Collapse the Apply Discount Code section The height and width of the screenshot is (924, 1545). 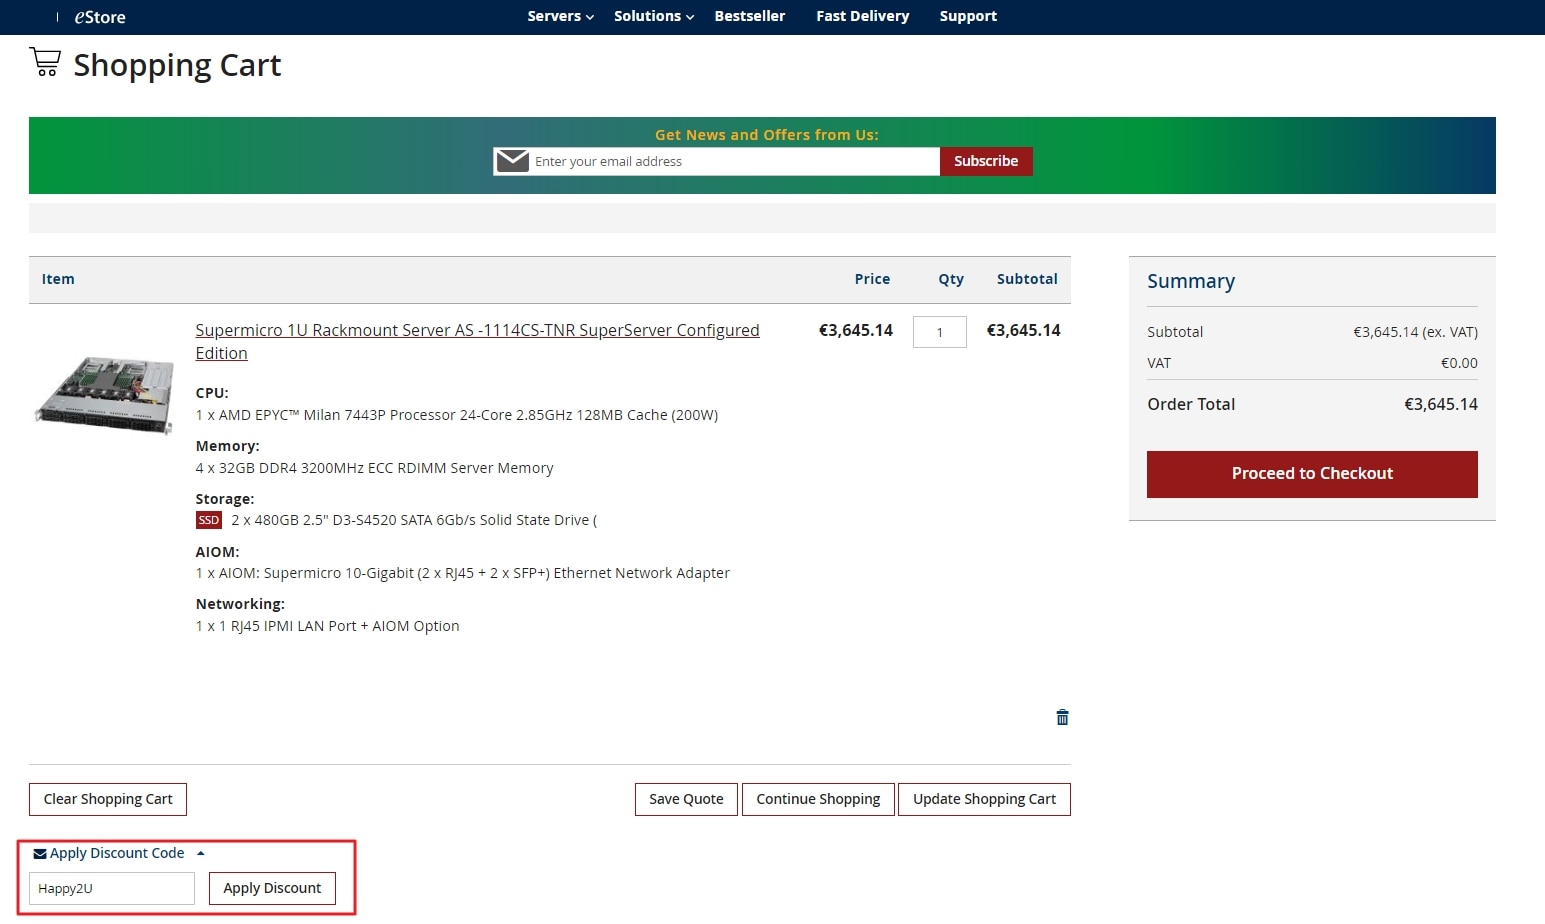pyautogui.click(x=200, y=852)
